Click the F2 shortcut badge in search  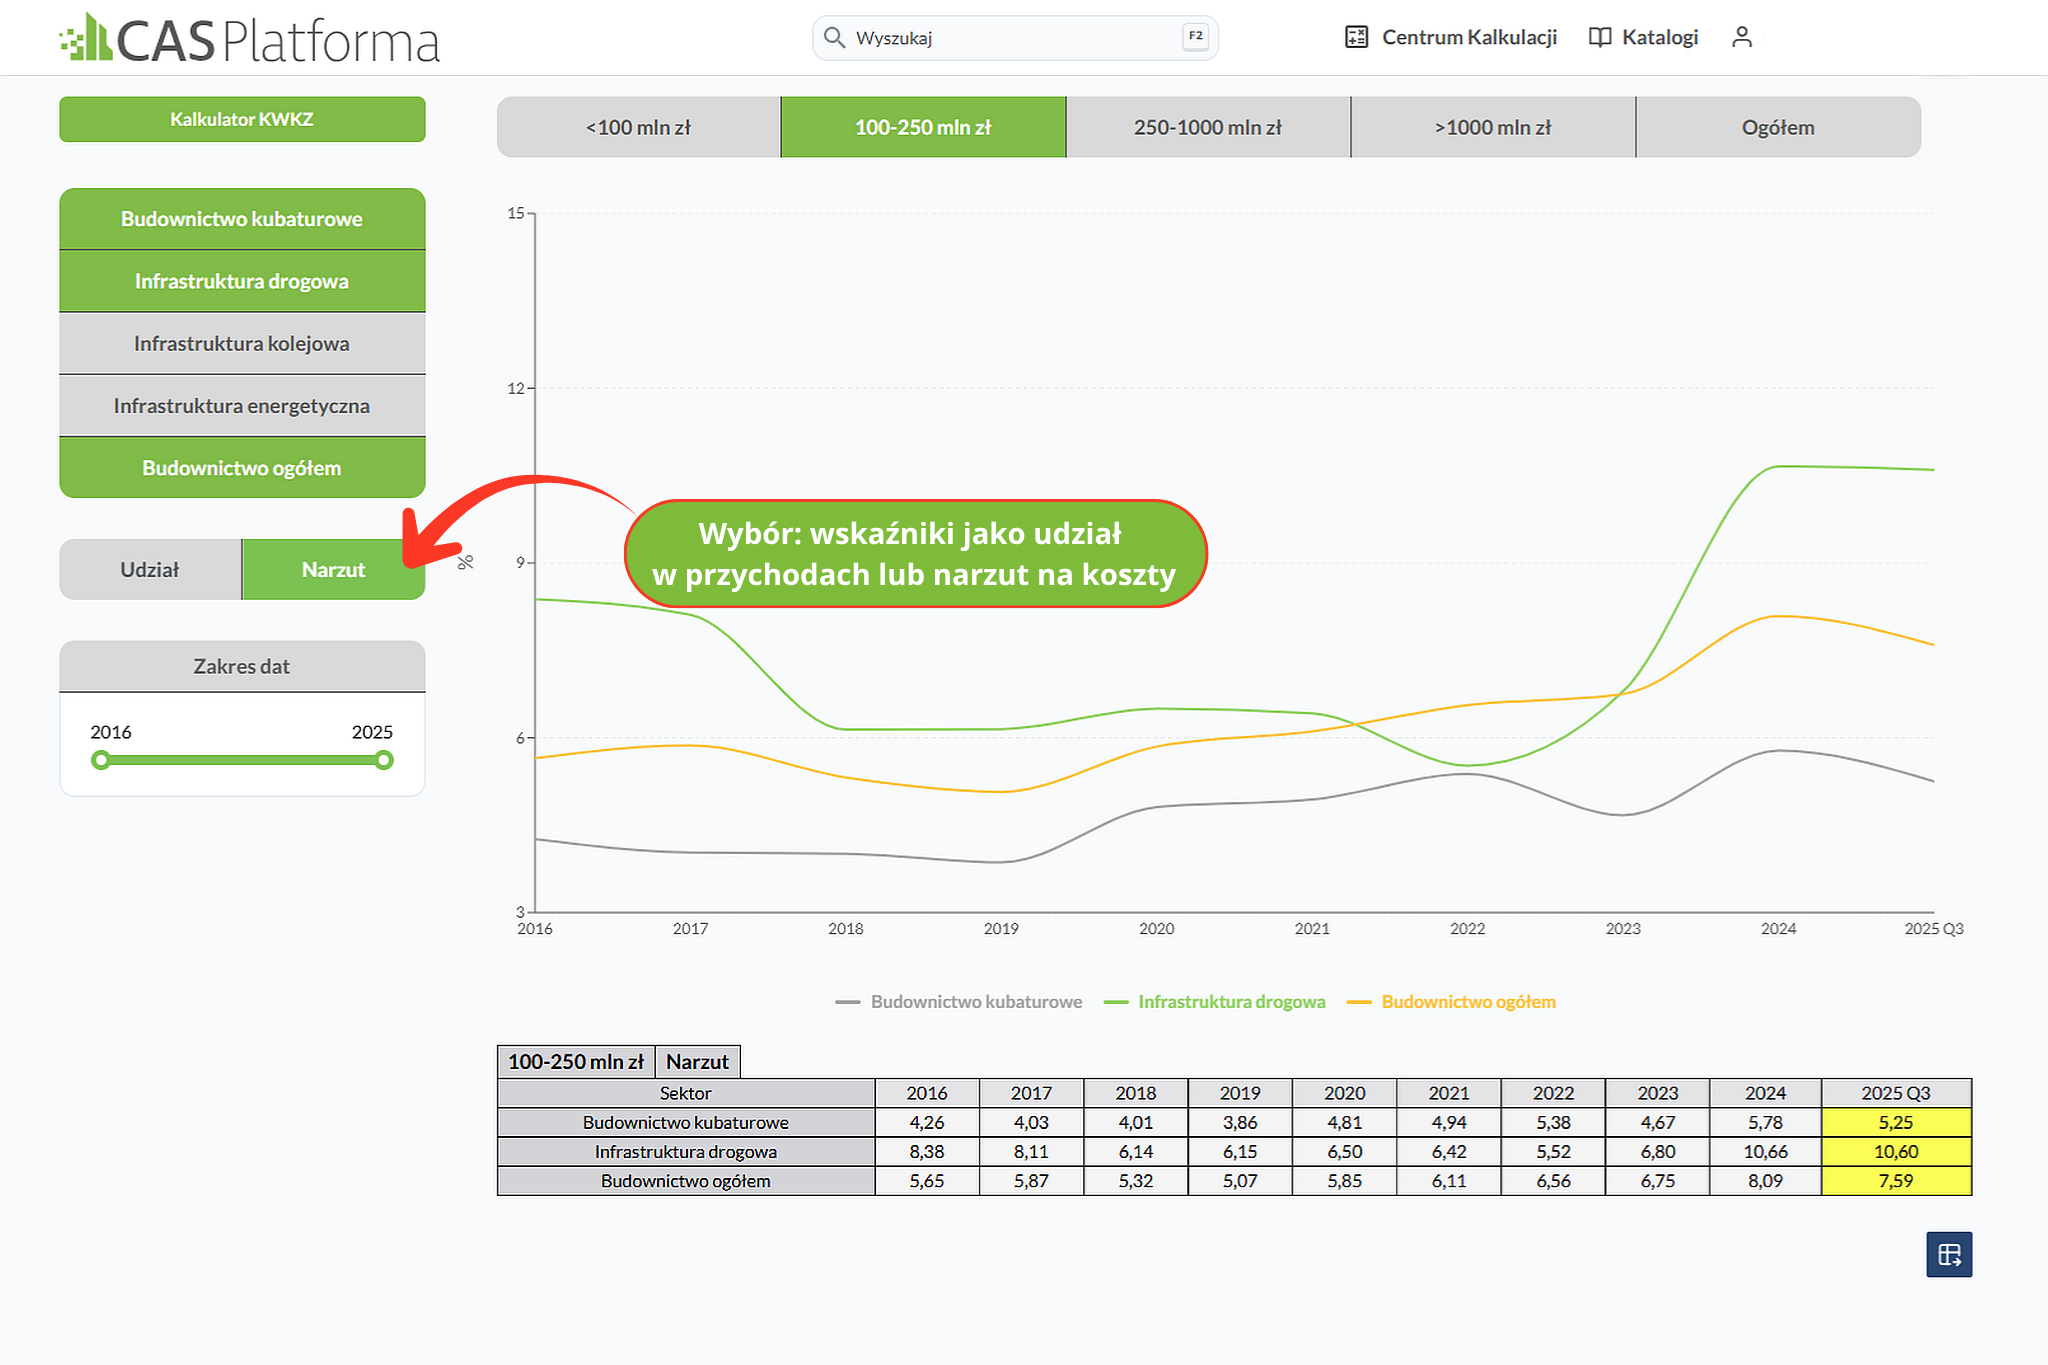click(1195, 37)
